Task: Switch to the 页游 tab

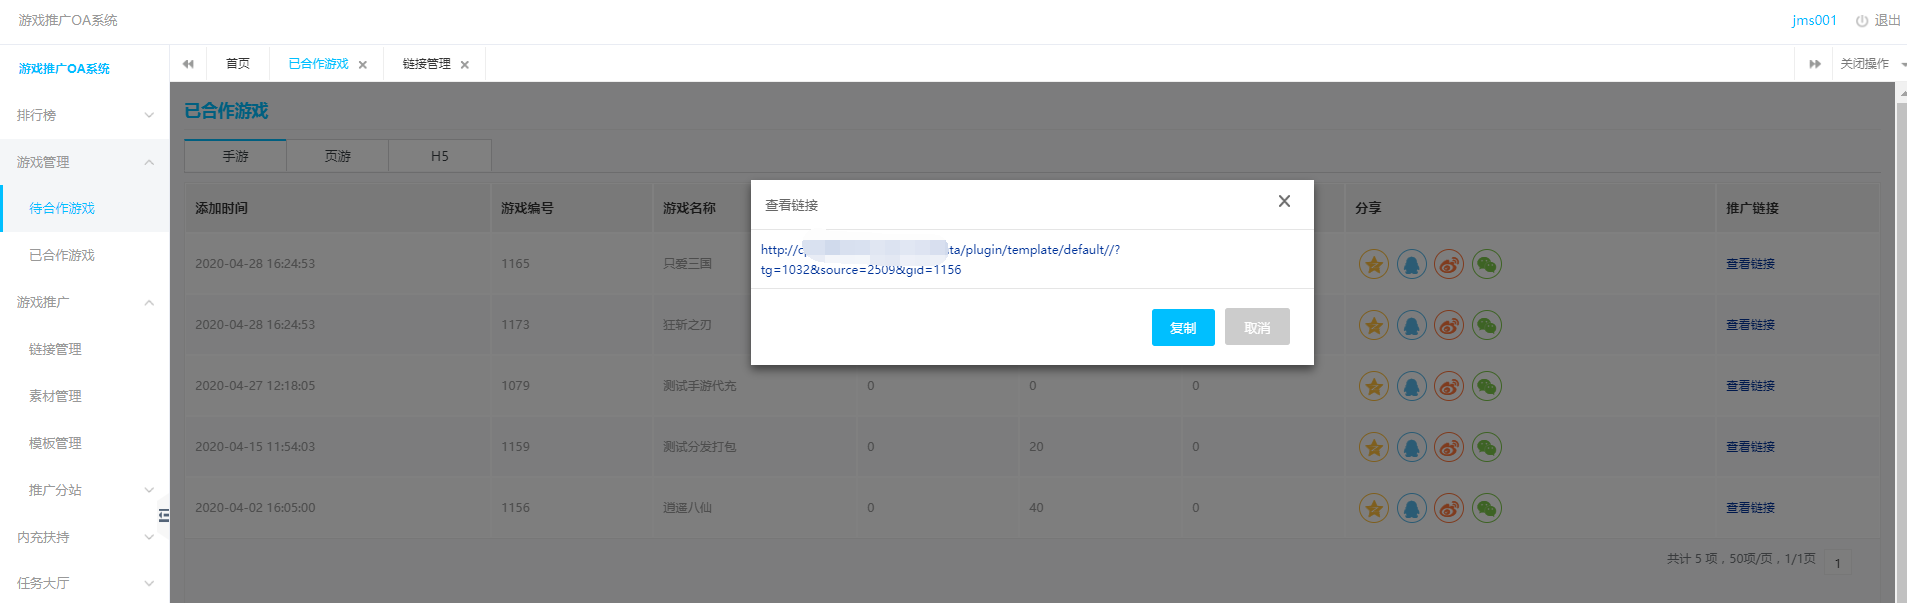Action: tap(338, 156)
